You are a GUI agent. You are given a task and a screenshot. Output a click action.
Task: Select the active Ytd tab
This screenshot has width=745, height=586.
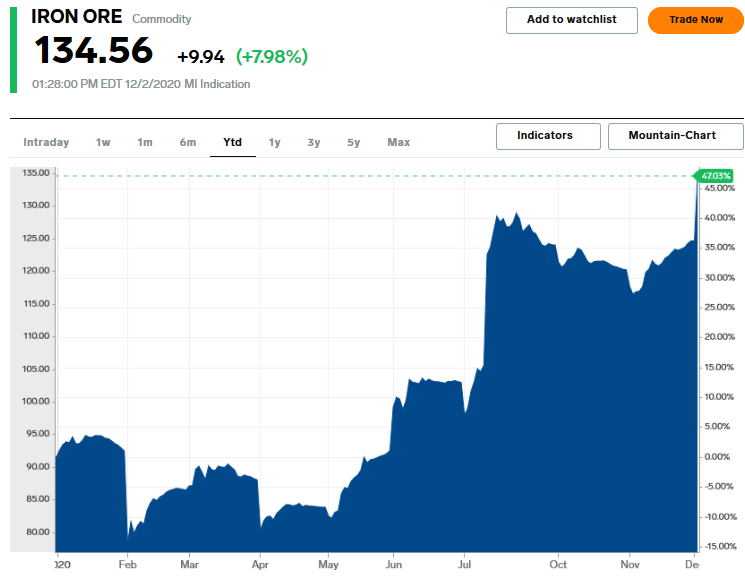click(x=232, y=142)
